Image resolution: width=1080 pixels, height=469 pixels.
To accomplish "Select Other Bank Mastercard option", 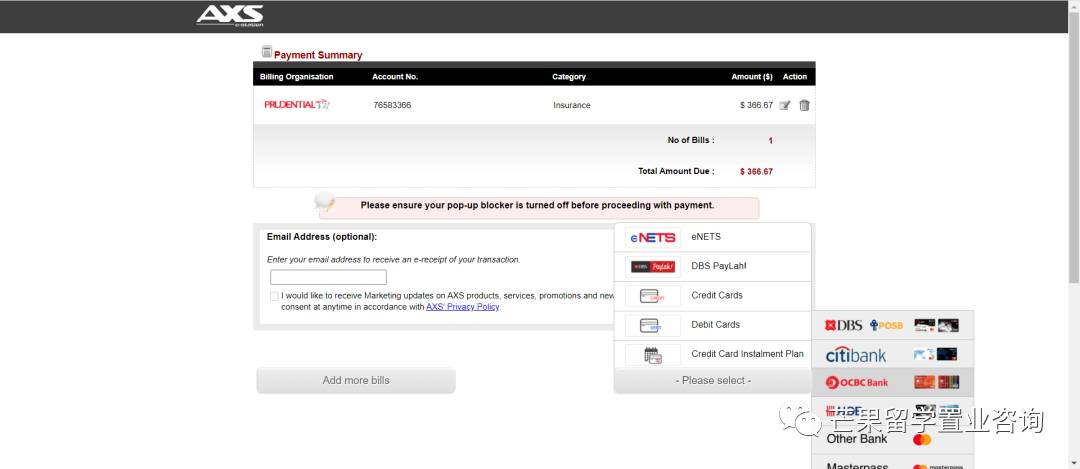I will pyautogui.click(x=891, y=439).
